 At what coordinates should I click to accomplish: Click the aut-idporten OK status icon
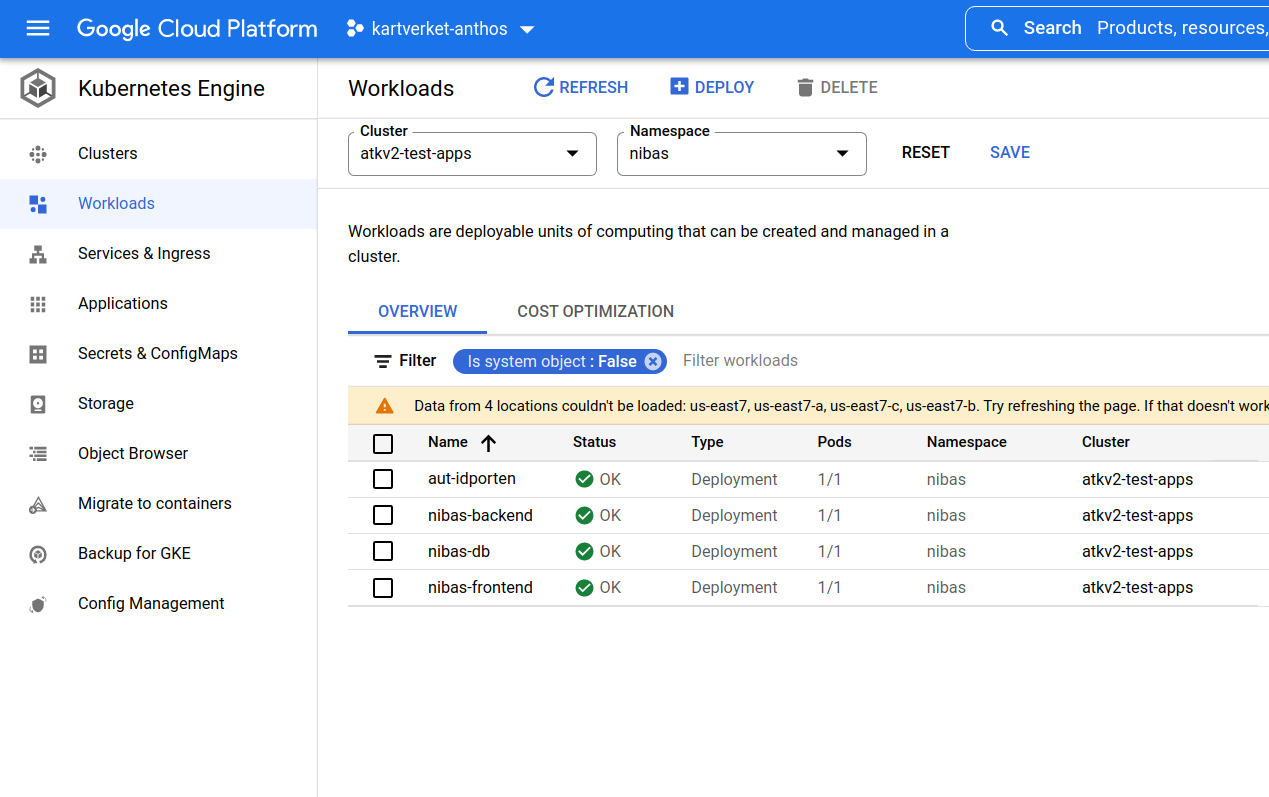(x=585, y=479)
